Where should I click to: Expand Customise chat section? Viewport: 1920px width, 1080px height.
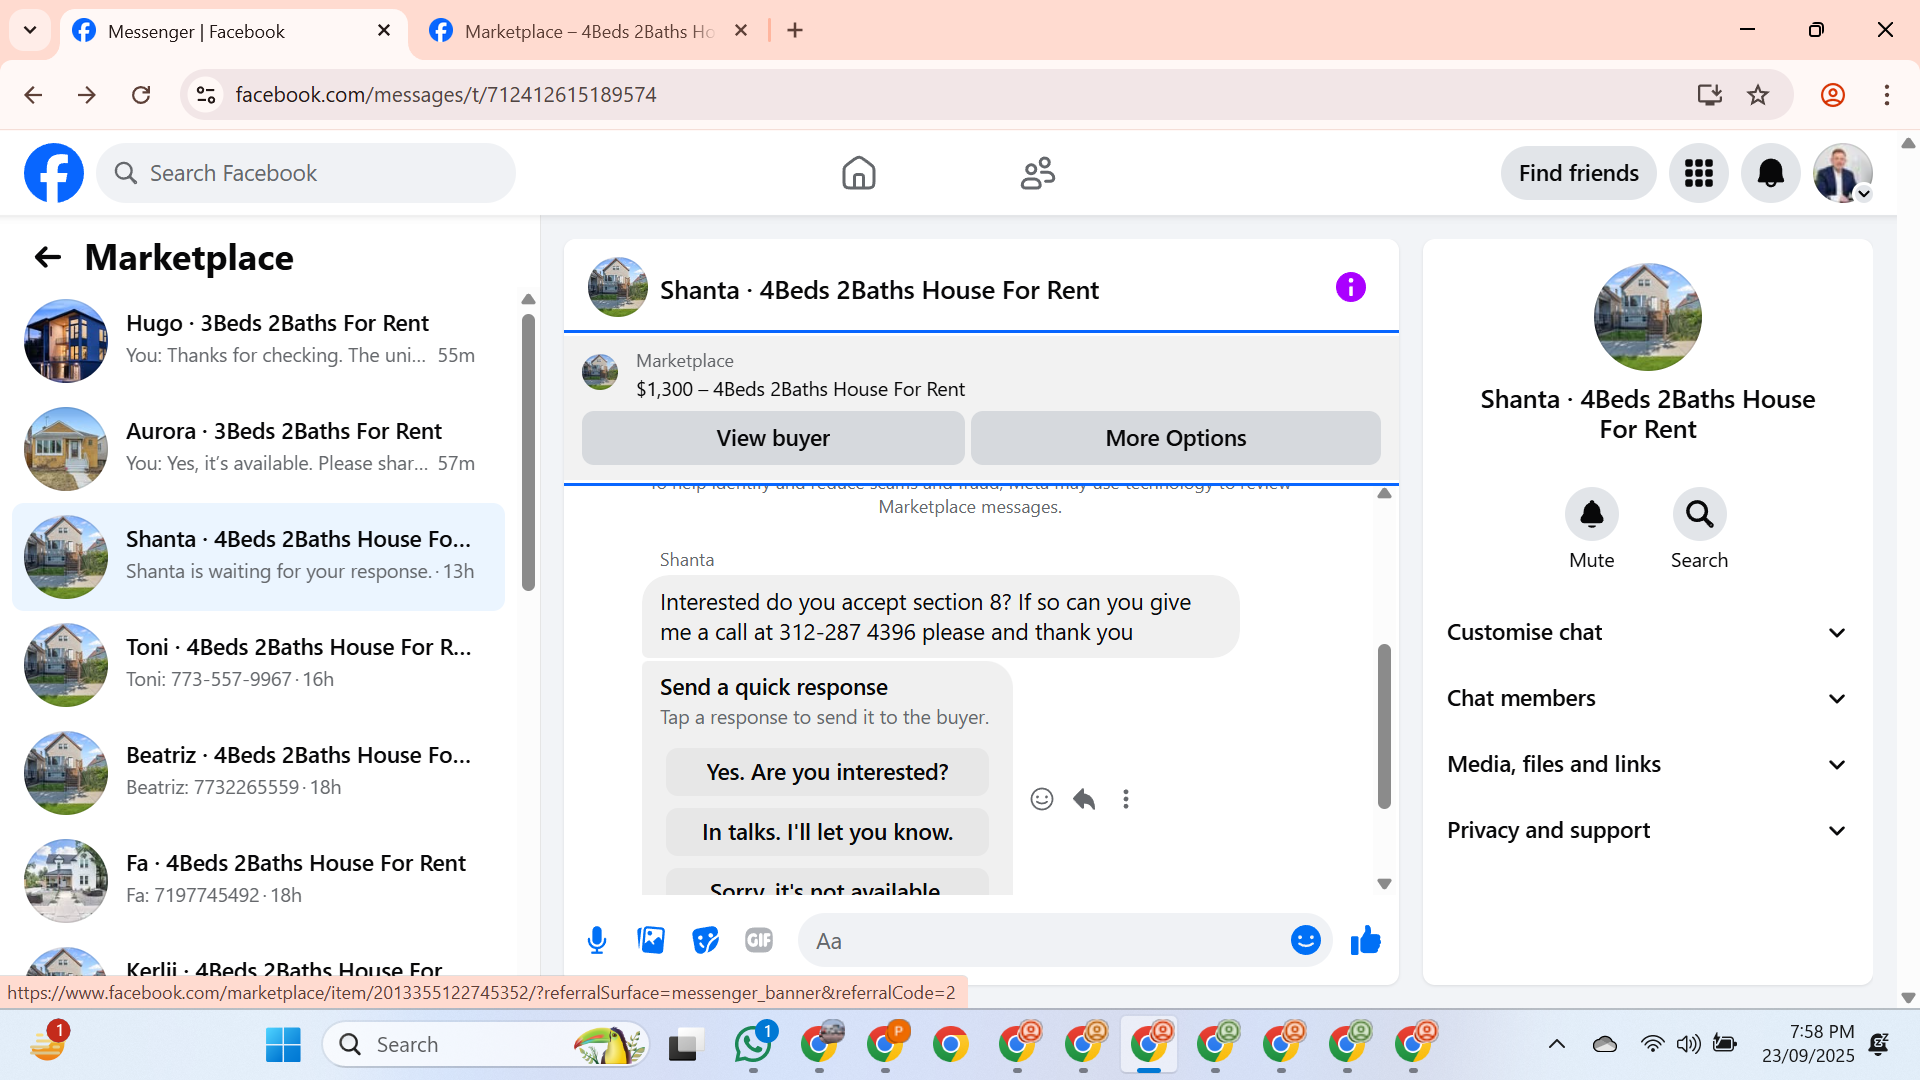coord(1647,632)
